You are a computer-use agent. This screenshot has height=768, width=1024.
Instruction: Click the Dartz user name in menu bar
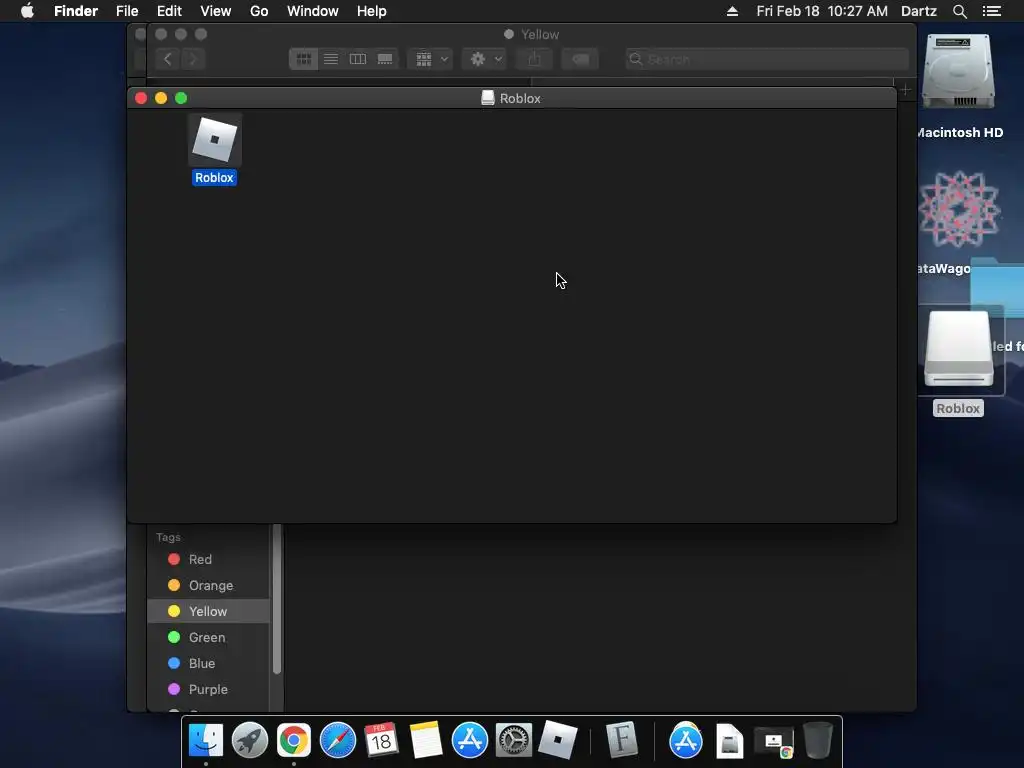pyautogui.click(x=919, y=11)
